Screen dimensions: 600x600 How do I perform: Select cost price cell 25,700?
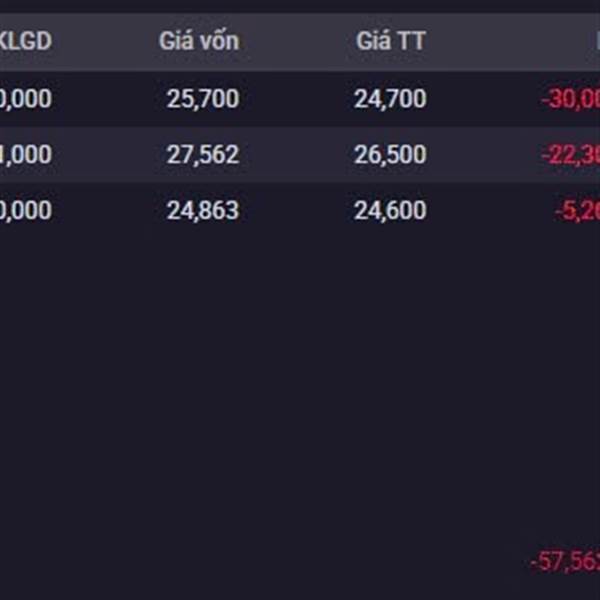[203, 99]
